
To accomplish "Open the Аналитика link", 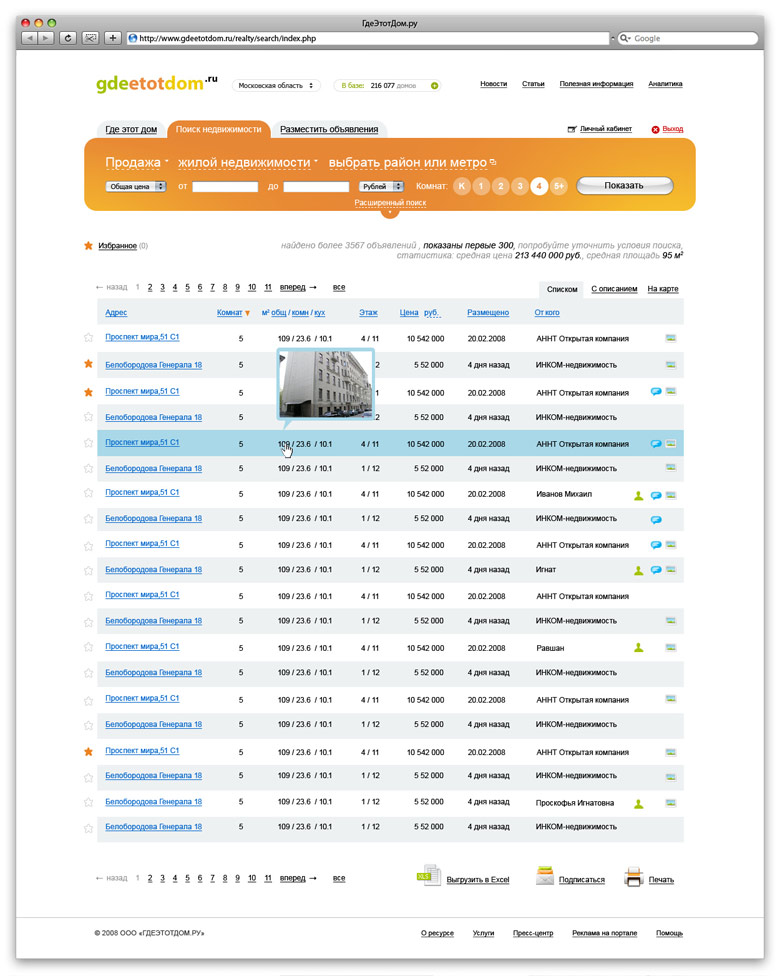I will [665, 83].
